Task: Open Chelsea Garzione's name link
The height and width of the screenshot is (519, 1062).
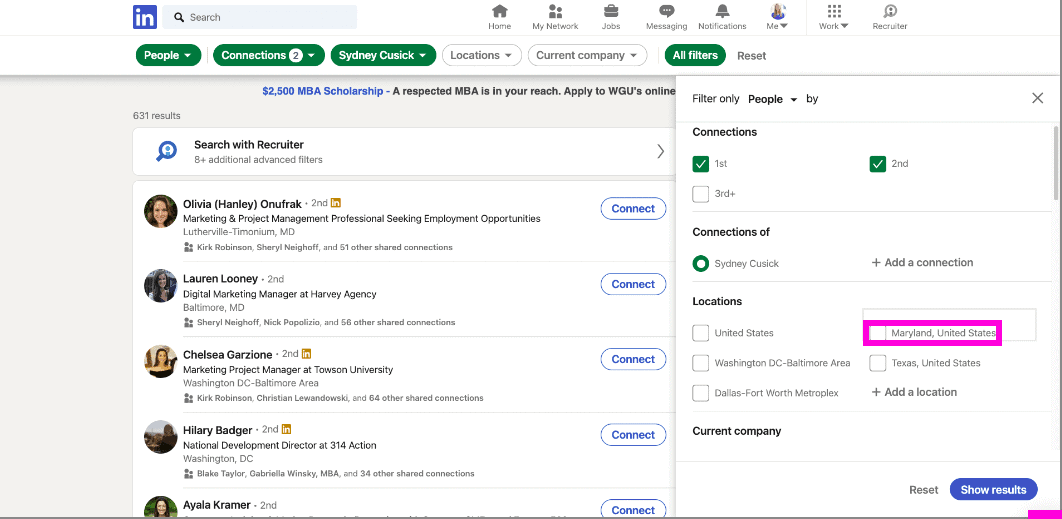Action: pyautogui.click(x=228, y=355)
